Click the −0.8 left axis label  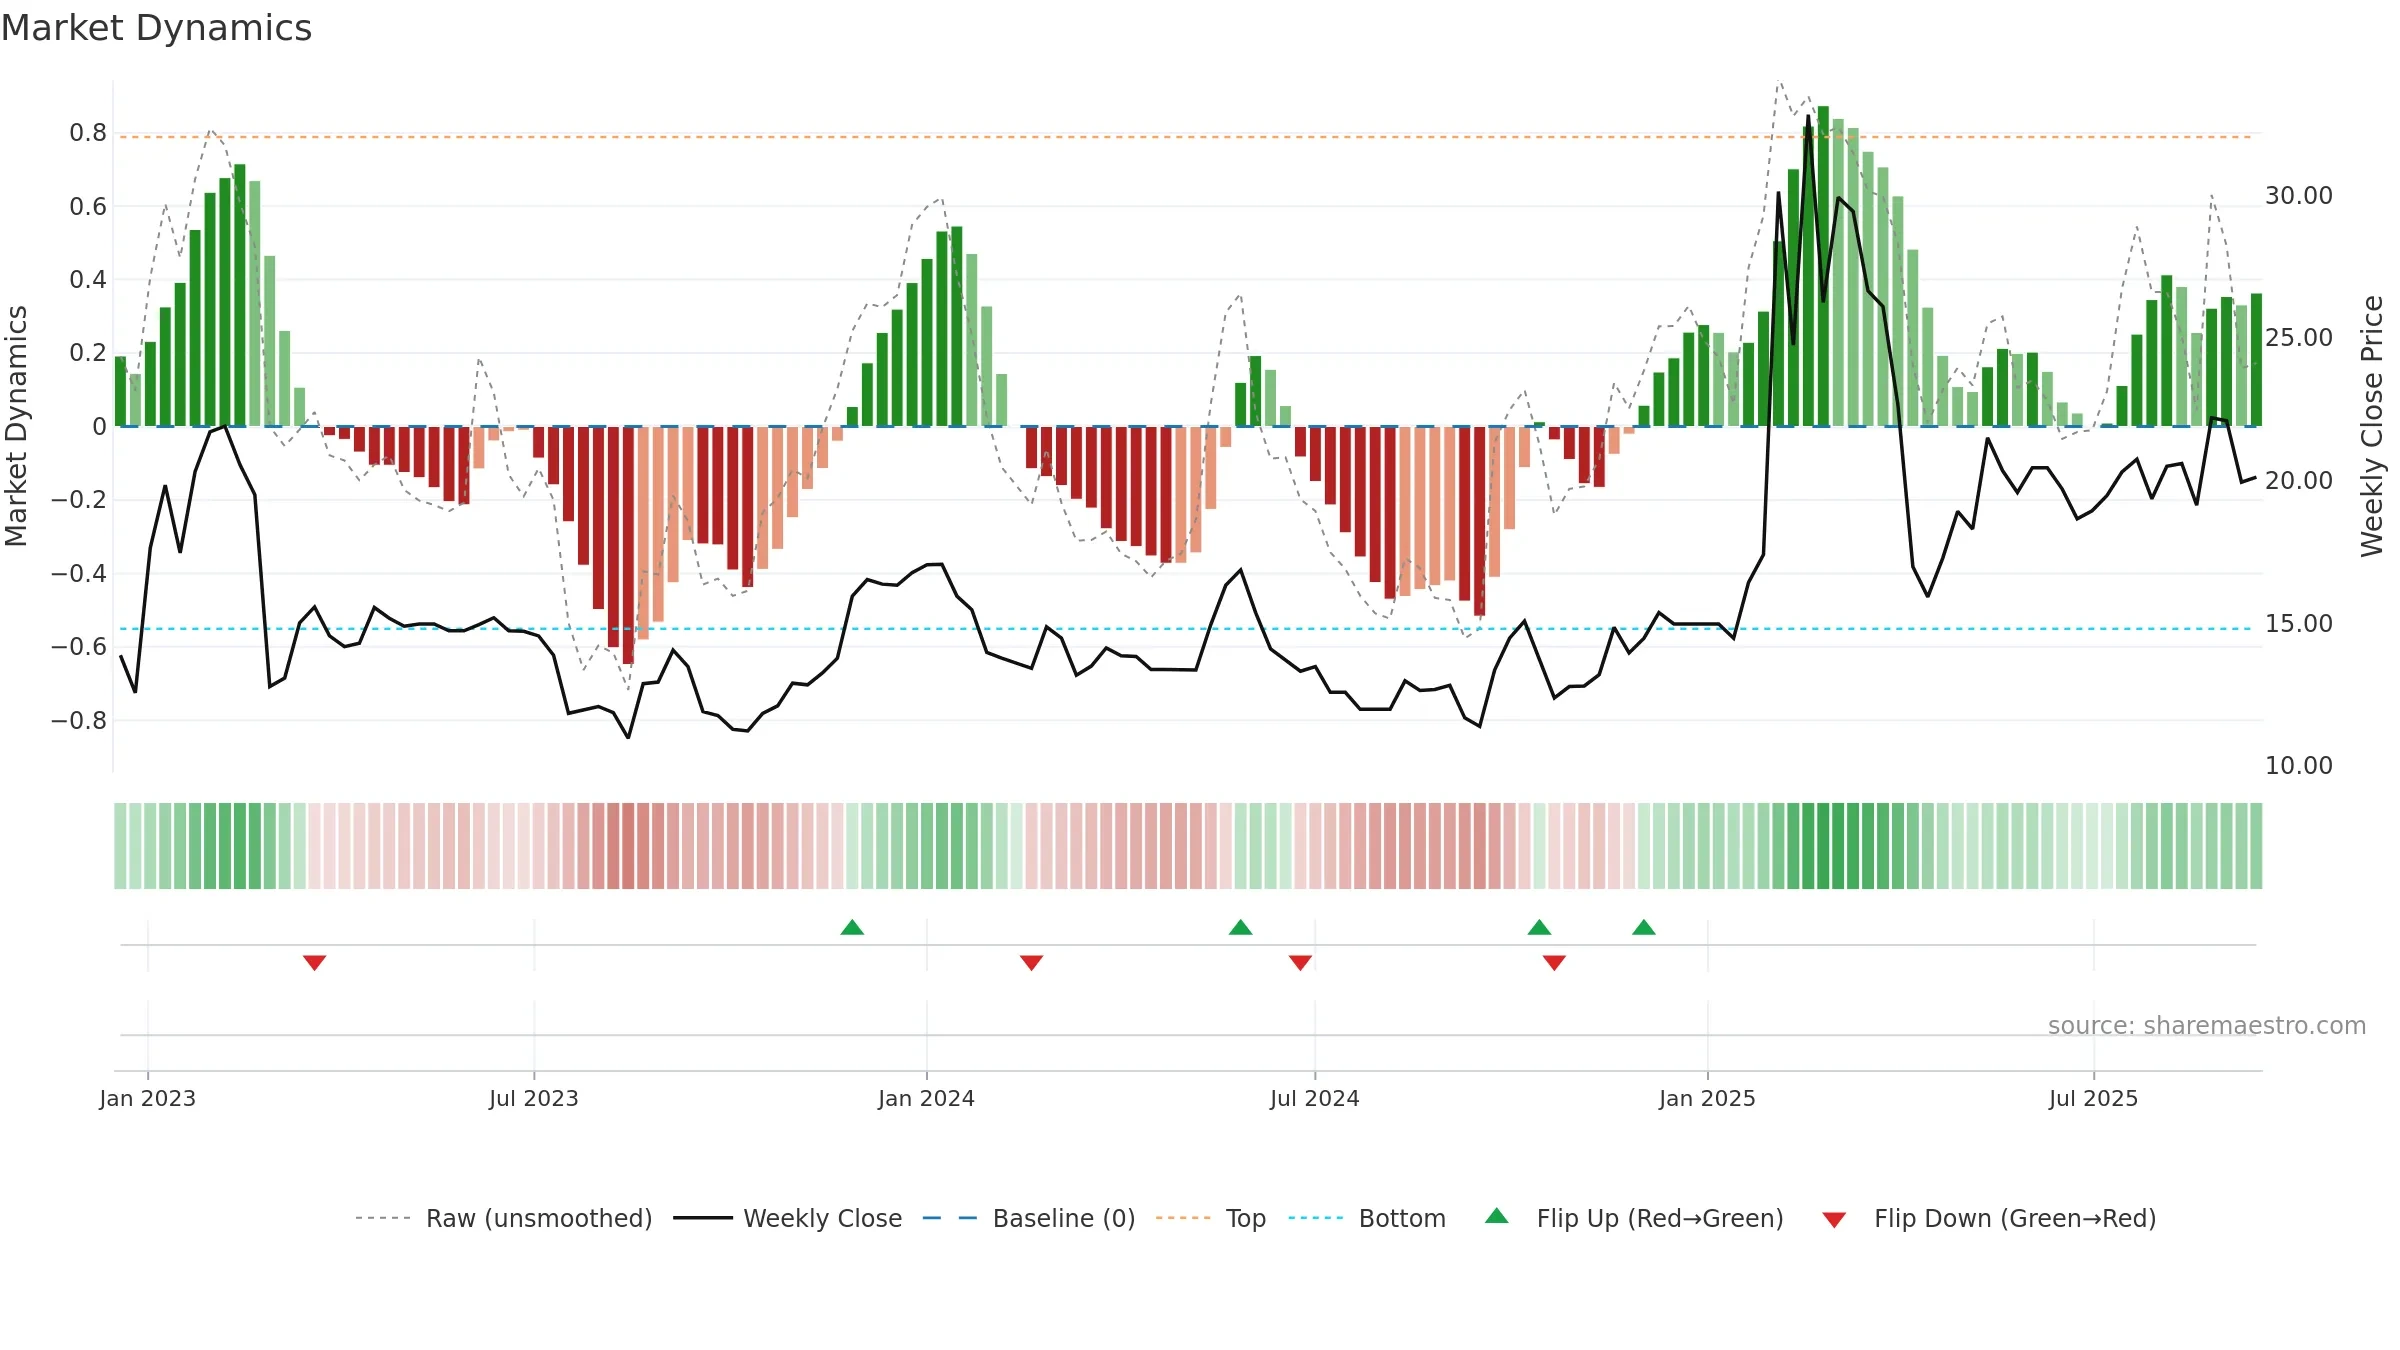[x=79, y=721]
